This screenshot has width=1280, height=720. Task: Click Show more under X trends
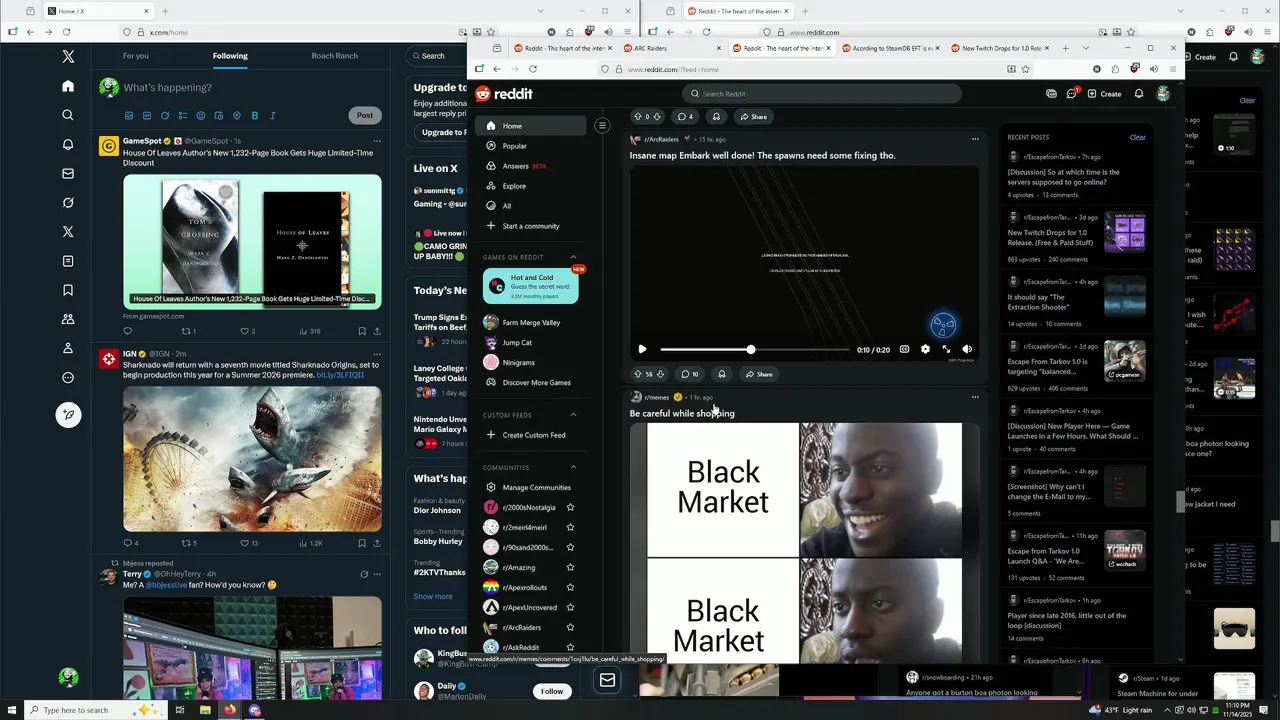433,596
